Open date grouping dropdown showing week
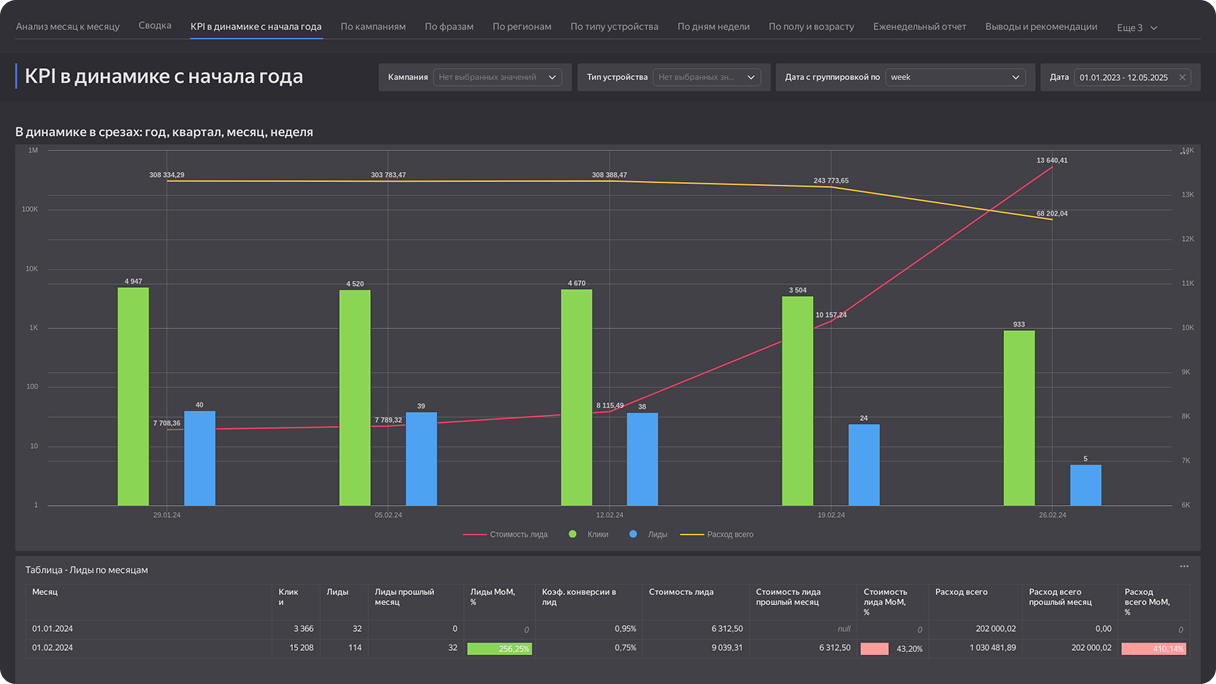Screen dimensions: 1216x684 click(x=955, y=77)
